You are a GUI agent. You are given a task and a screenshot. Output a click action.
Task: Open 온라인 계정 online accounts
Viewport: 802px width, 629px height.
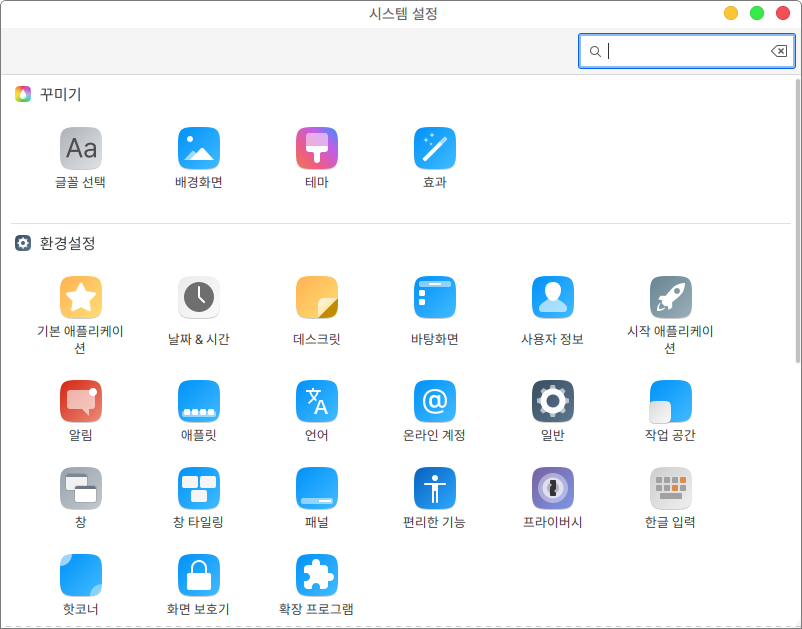pos(434,401)
